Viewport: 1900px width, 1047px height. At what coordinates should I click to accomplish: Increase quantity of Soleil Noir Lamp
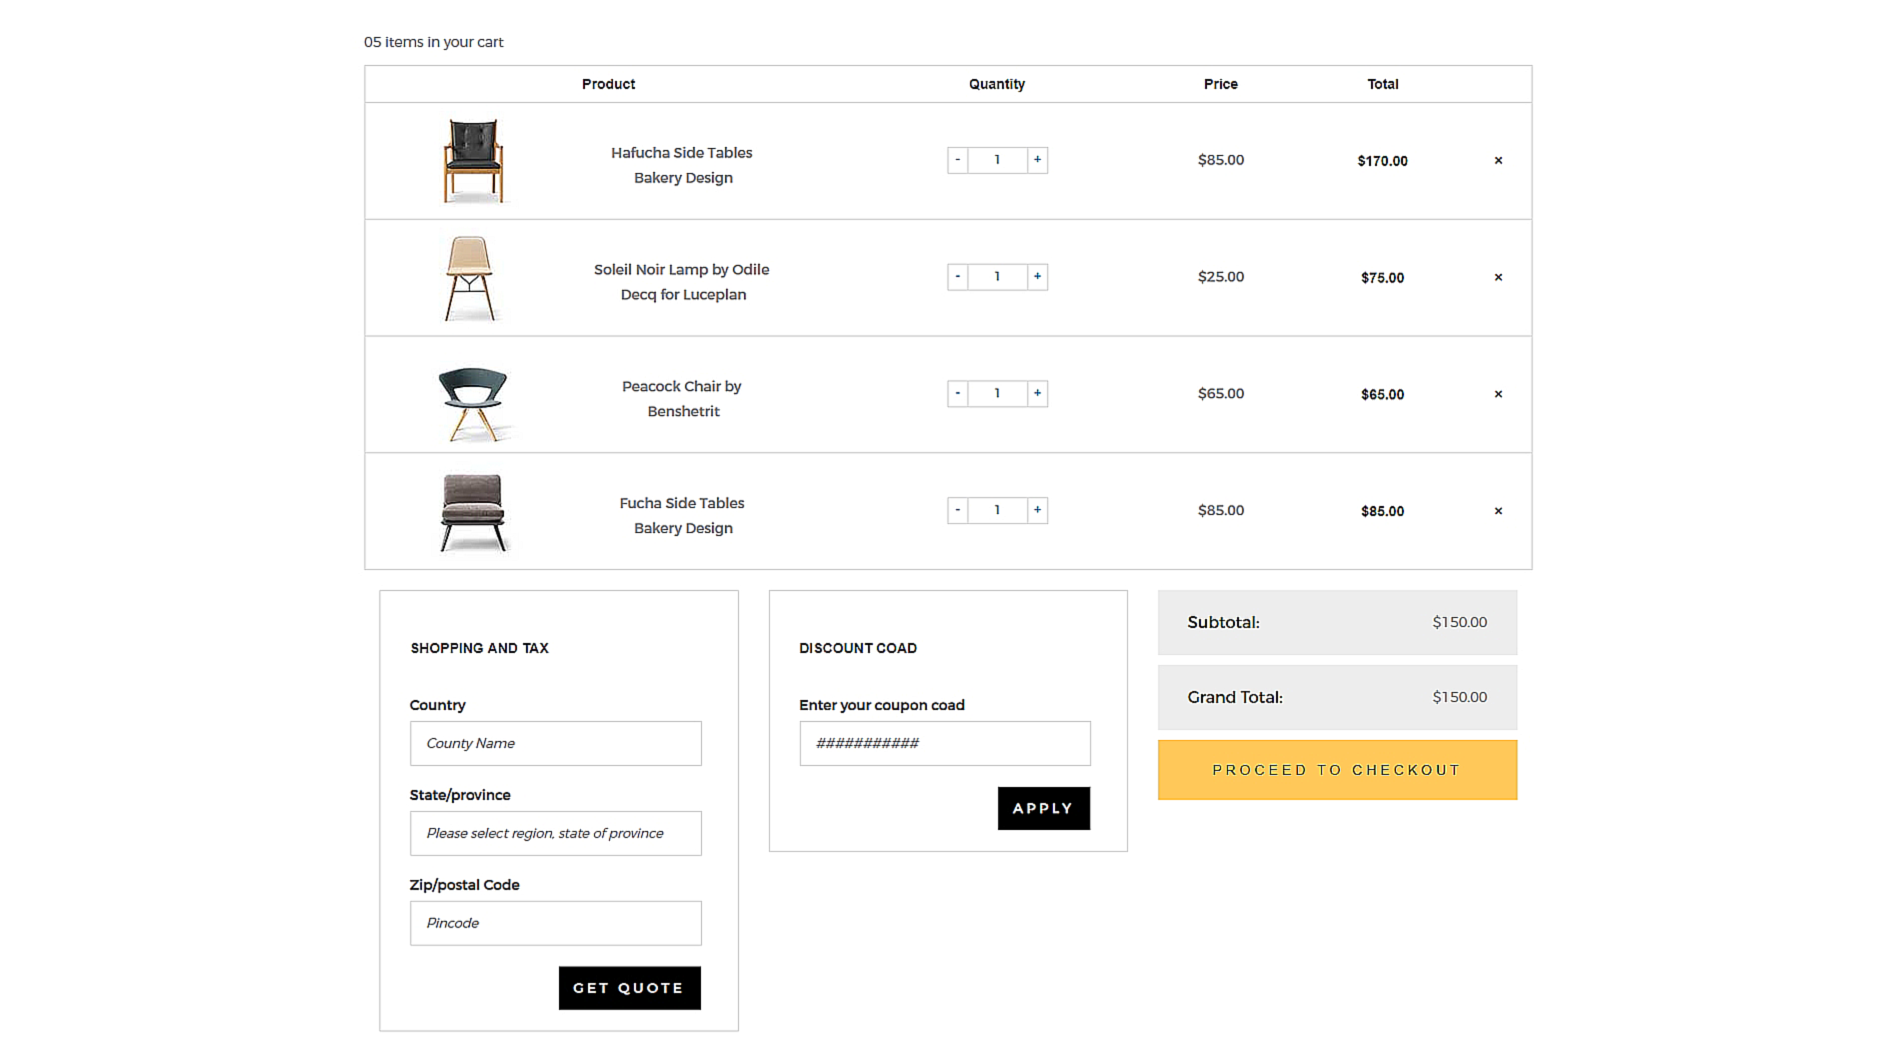[x=1037, y=277]
